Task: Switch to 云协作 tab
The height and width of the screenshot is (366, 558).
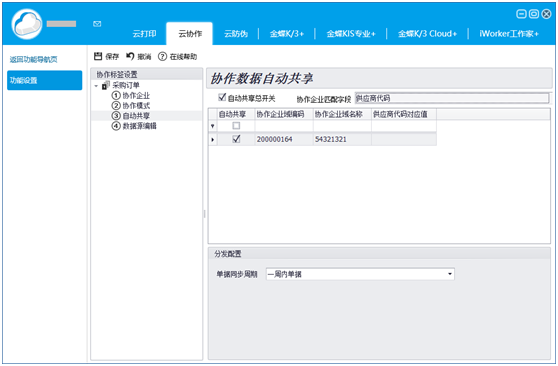Action: [190, 34]
